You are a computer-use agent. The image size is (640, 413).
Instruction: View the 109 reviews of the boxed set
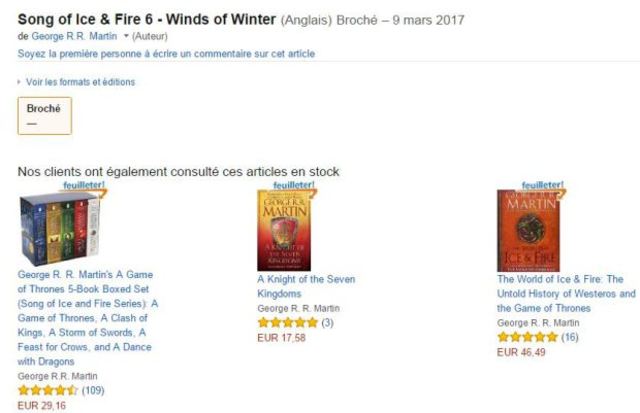point(93,391)
